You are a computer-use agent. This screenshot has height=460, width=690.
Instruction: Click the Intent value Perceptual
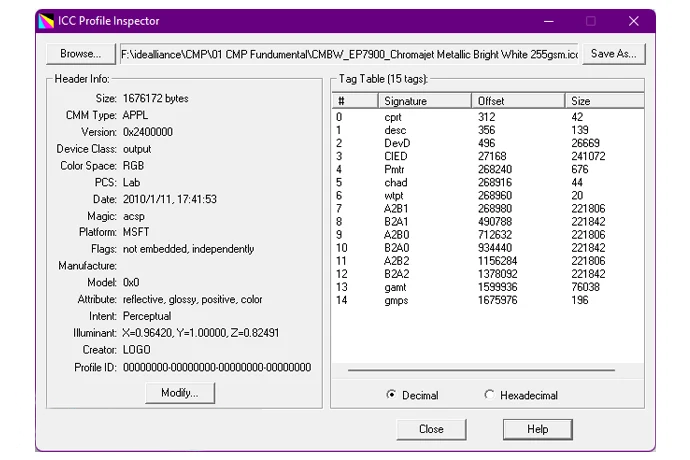[147, 316]
